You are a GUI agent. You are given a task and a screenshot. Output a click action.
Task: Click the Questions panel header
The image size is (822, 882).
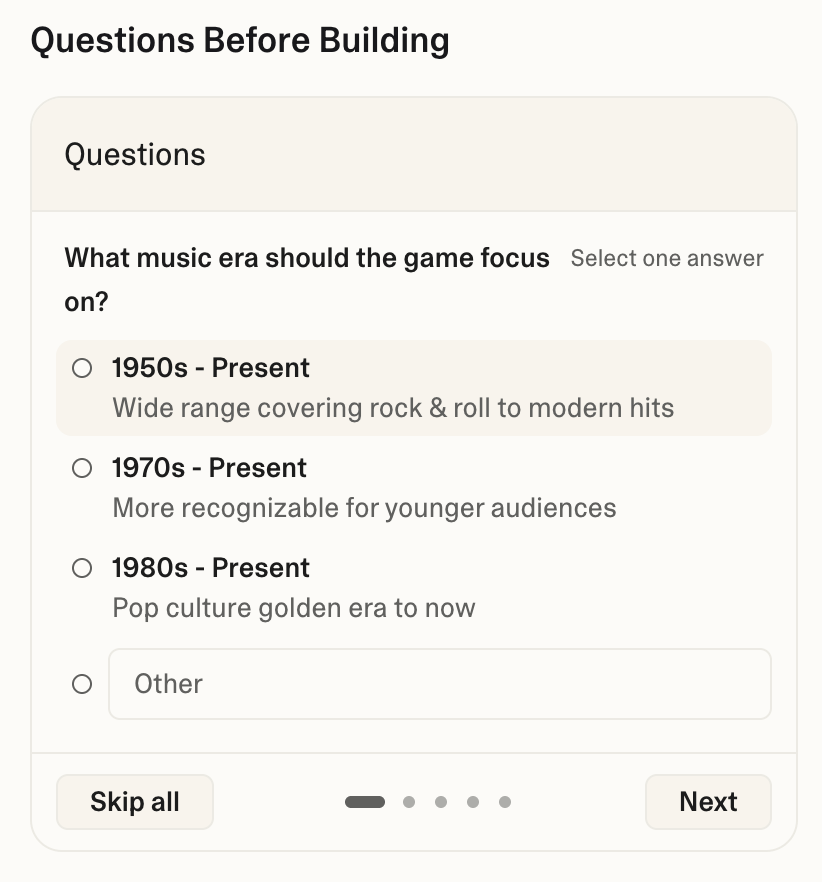click(x=135, y=155)
